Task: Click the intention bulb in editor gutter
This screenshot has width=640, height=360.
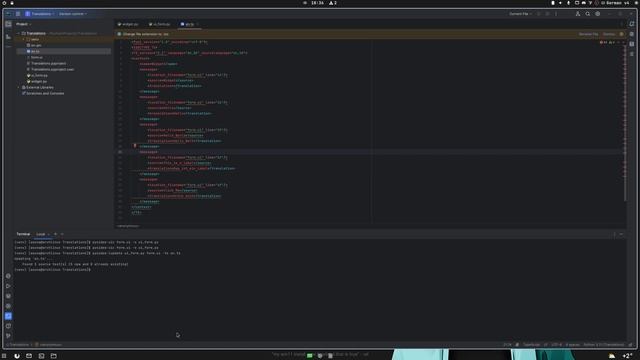Action: 135,146
